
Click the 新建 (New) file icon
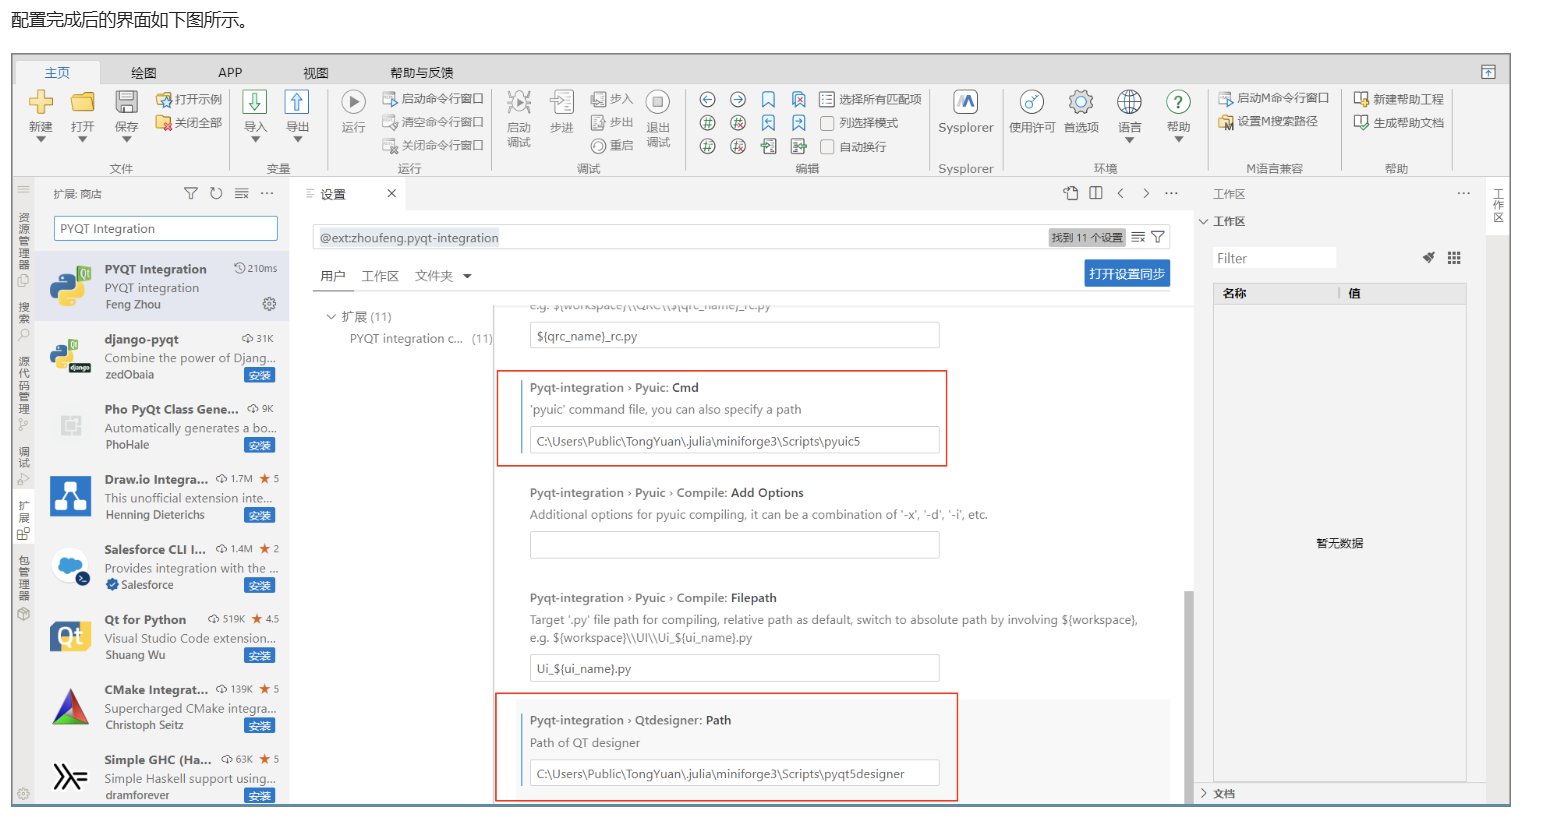click(41, 101)
